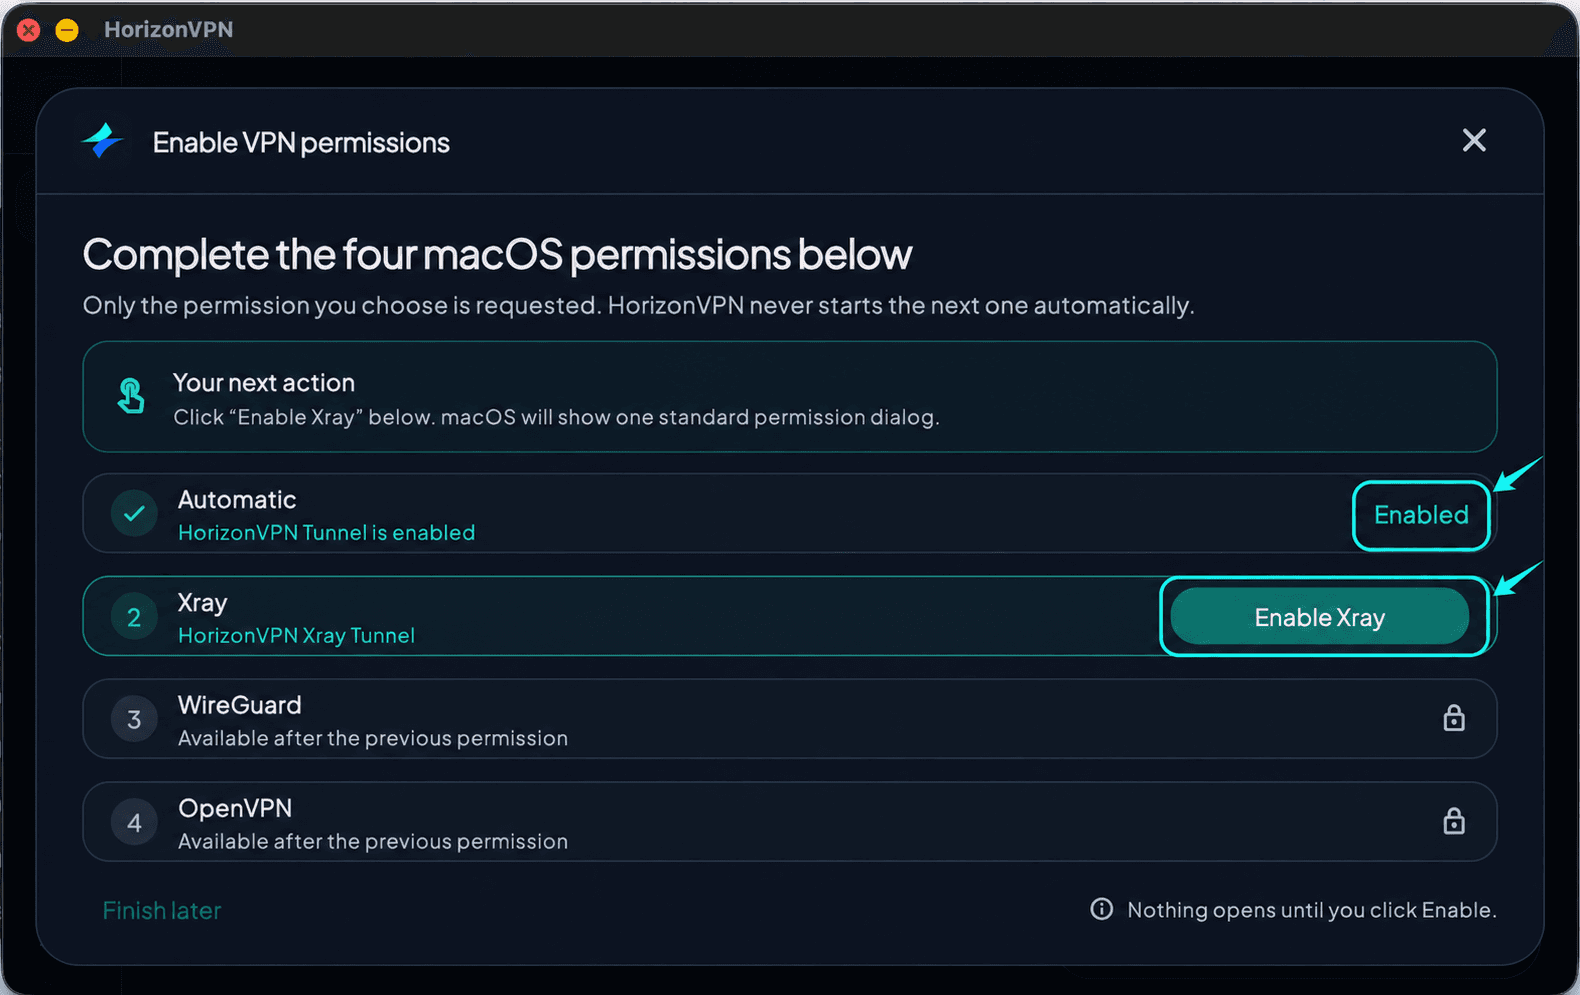The height and width of the screenshot is (995, 1580).
Task: Click the WireGuard lock icon
Action: tap(1454, 718)
